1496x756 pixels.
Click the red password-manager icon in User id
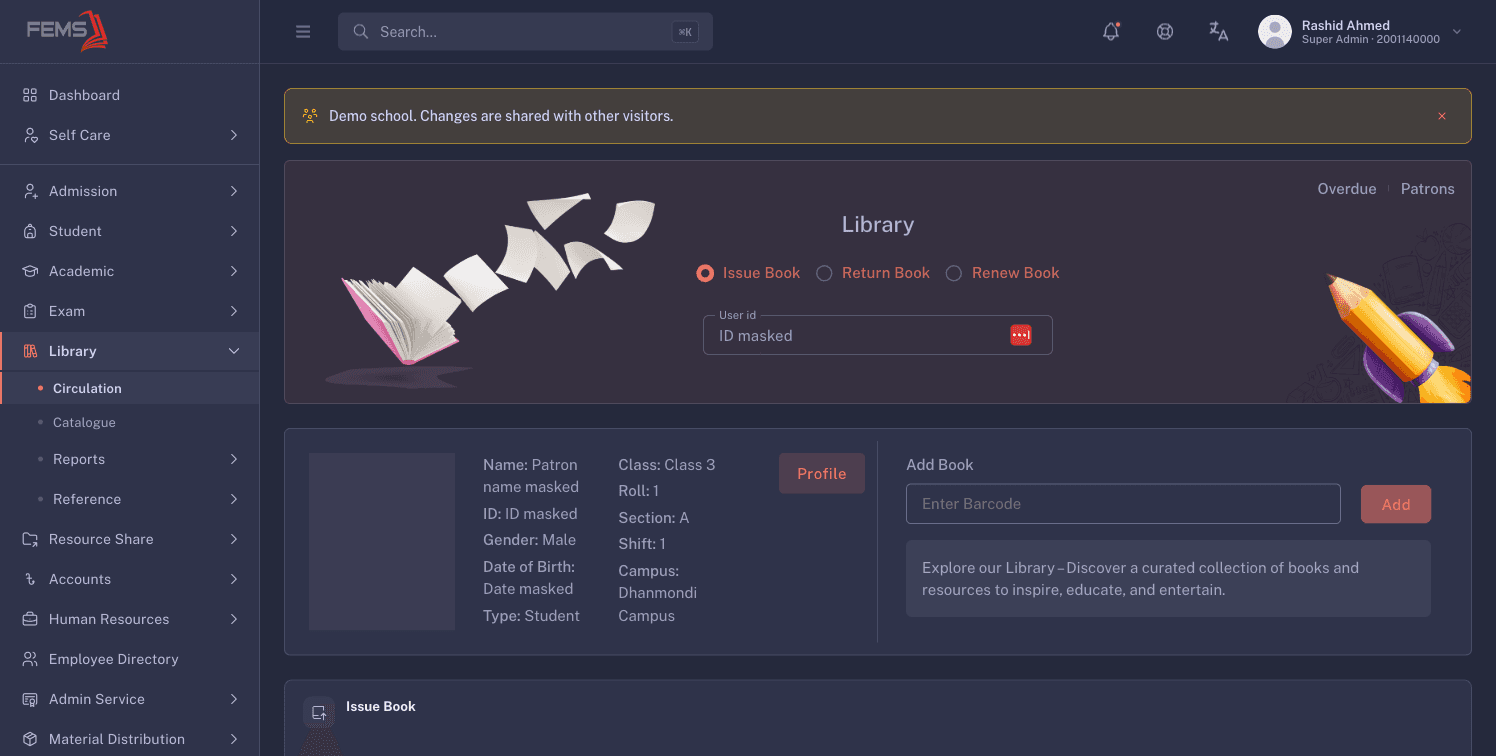[1021, 336]
